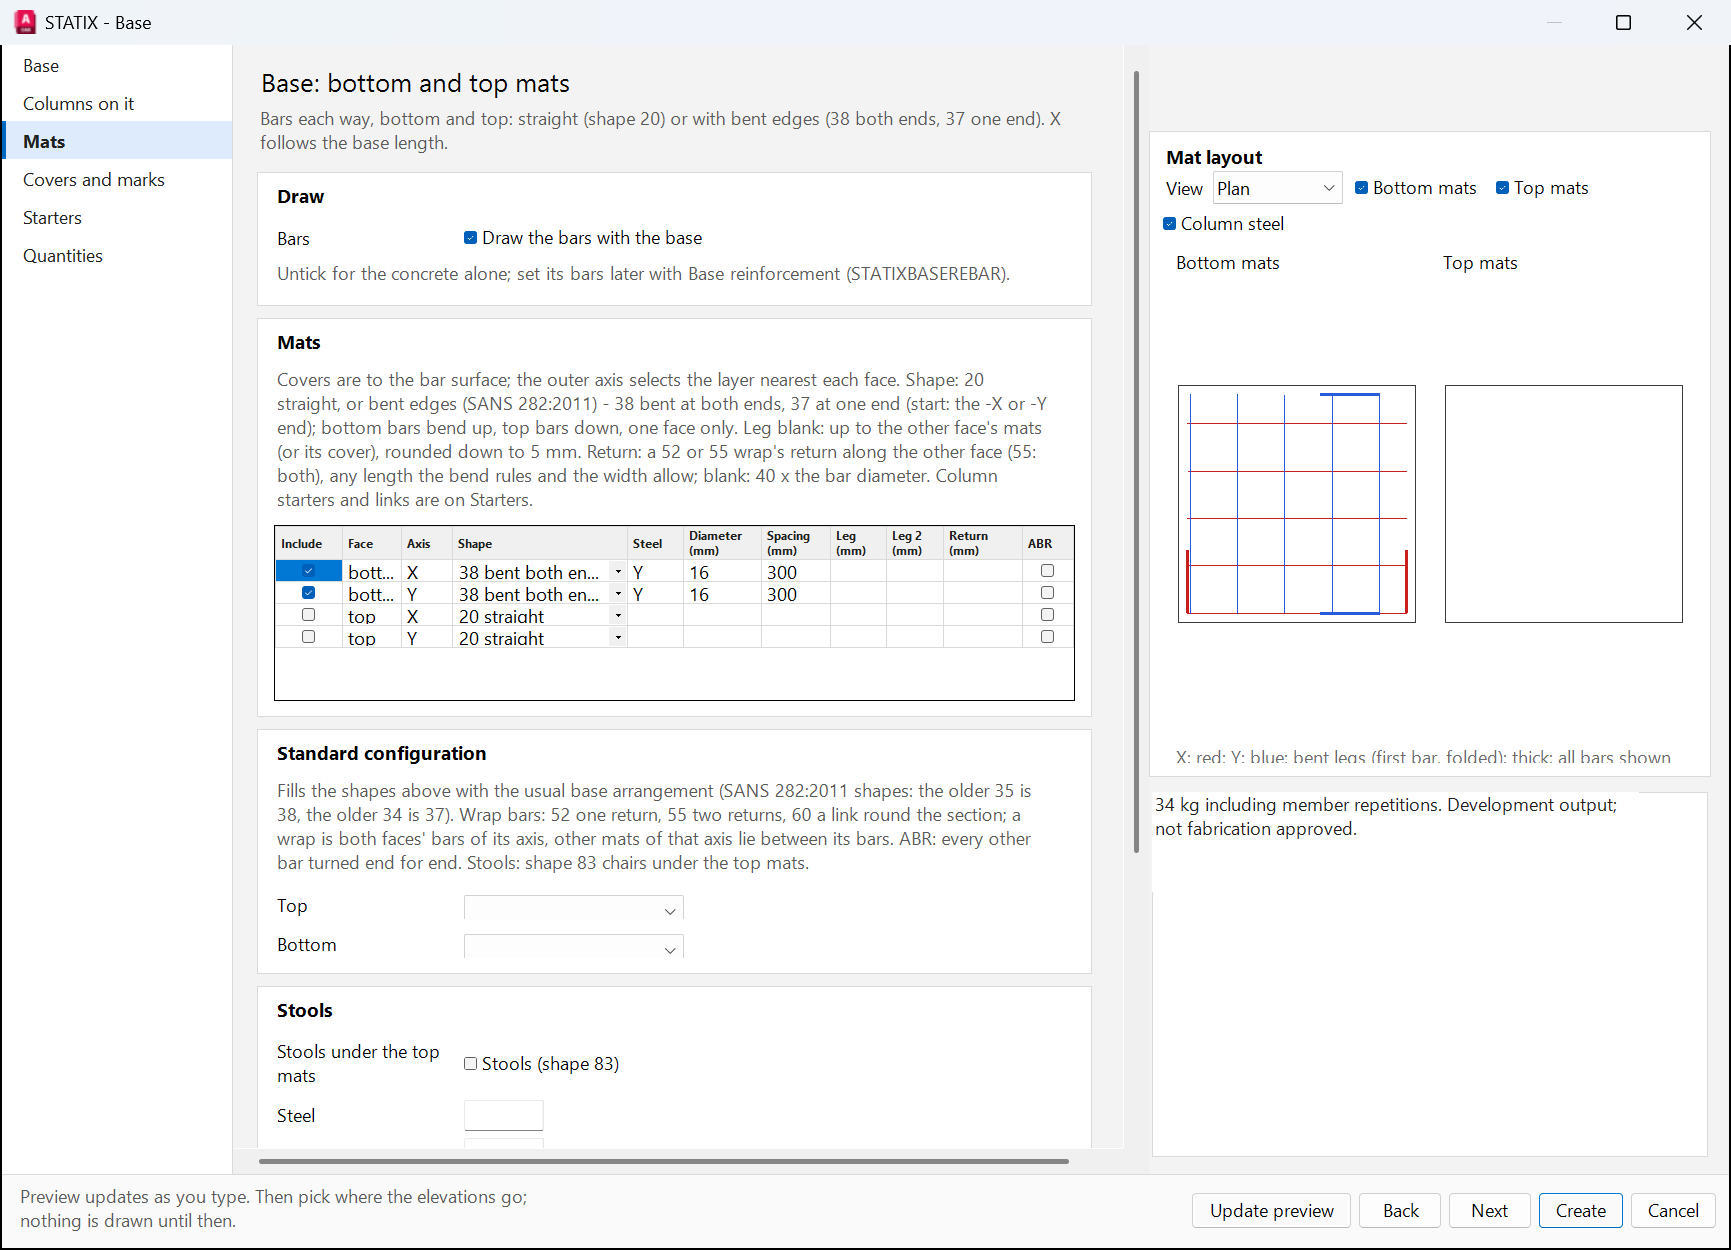The width and height of the screenshot is (1731, 1250).
Task: Open Shape dropdown for top X row
Action: tap(618, 616)
